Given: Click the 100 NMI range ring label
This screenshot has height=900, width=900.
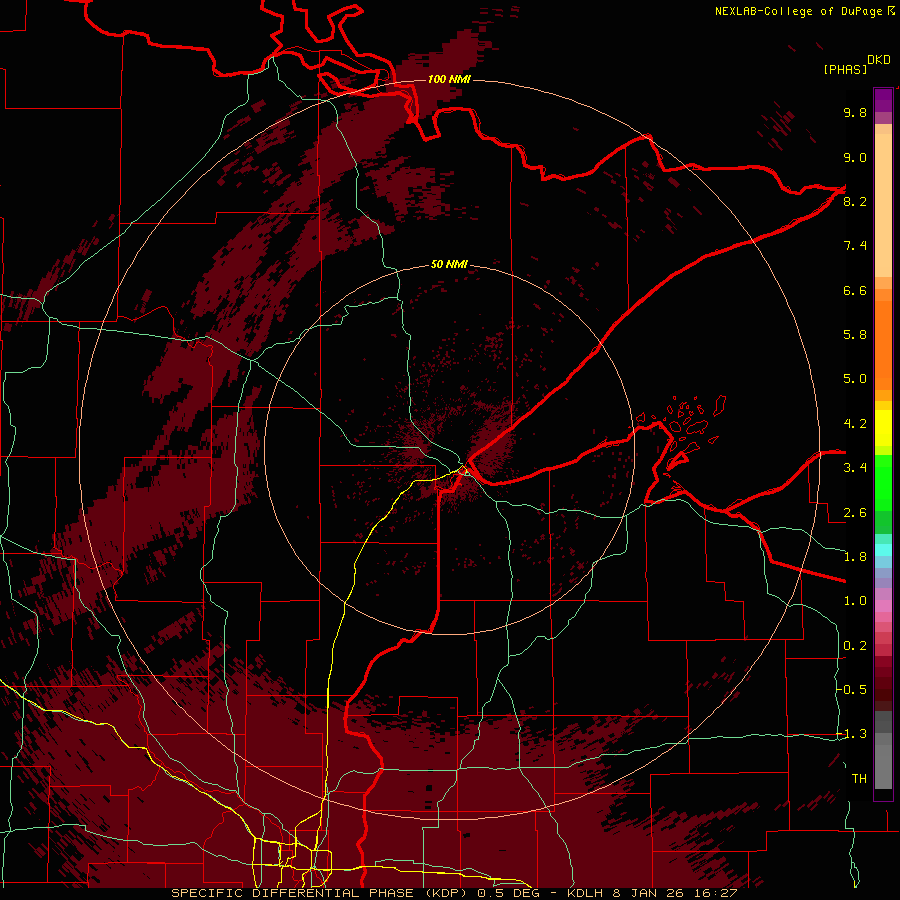Looking at the screenshot, I should pyautogui.click(x=449, y=79).
